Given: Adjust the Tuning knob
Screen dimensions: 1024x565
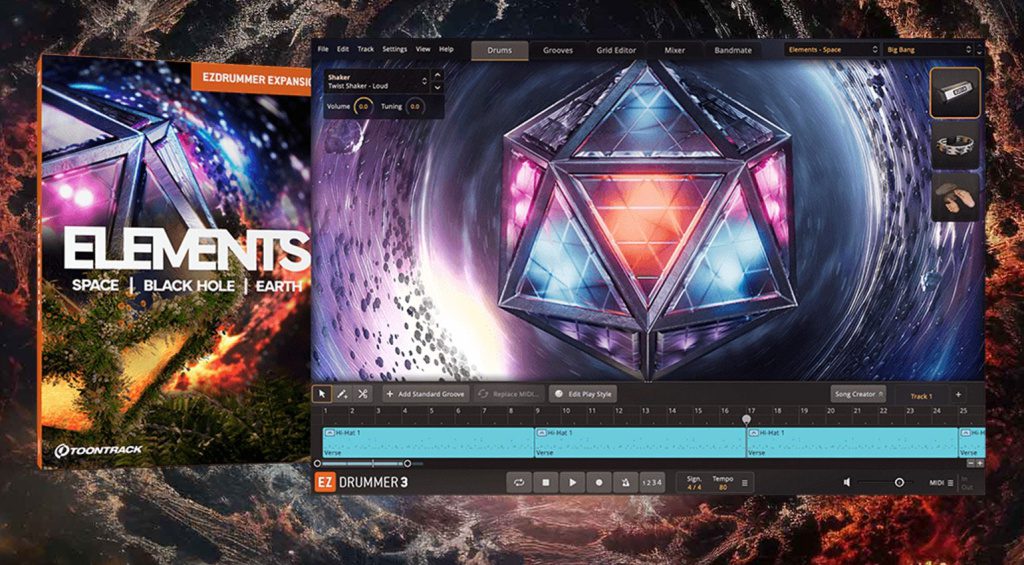Looking at the screenshot, I should [x=414, y=106].
